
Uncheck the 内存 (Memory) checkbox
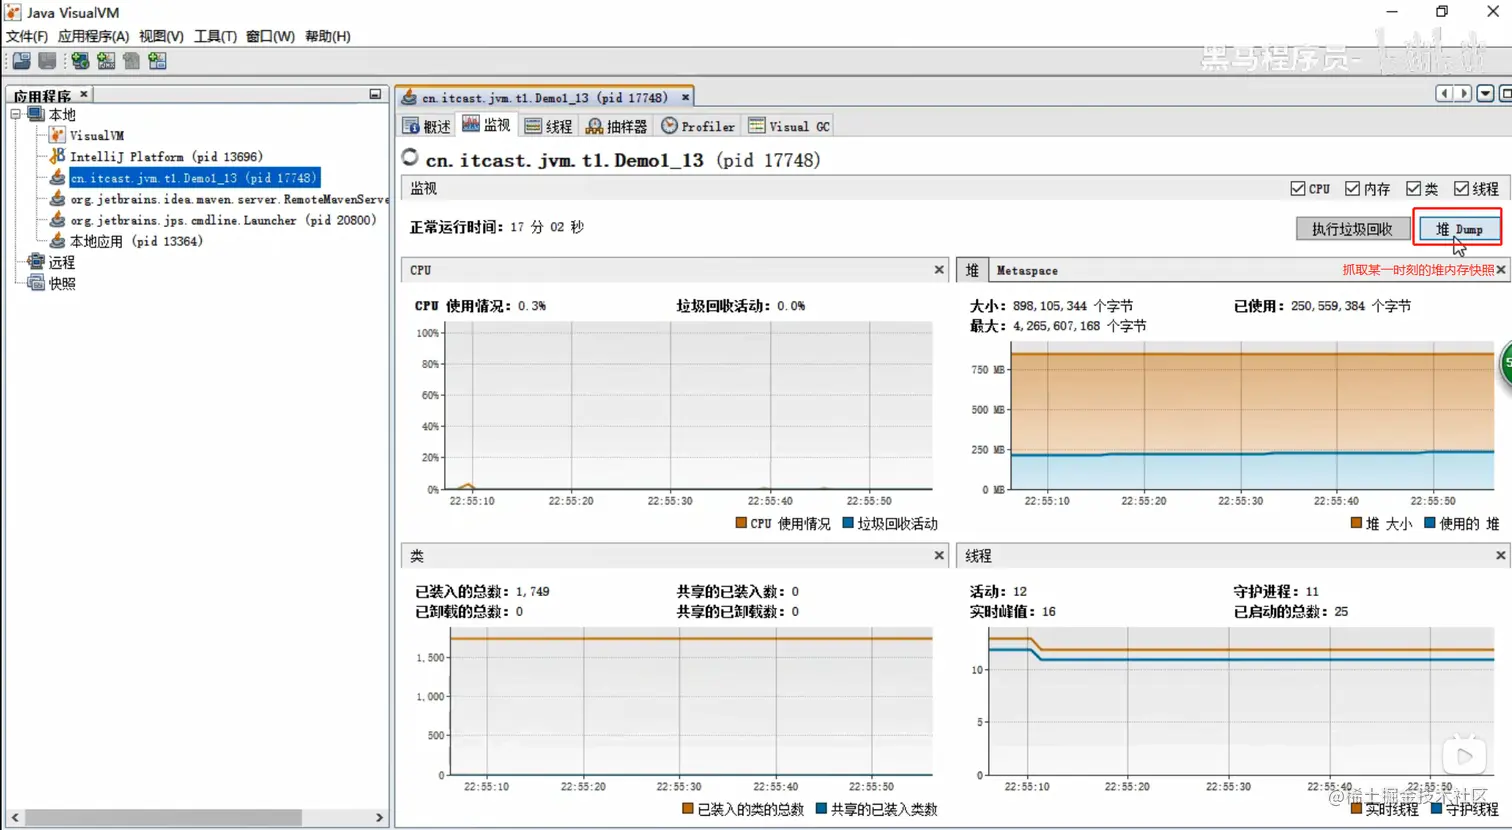point(1353,188)
